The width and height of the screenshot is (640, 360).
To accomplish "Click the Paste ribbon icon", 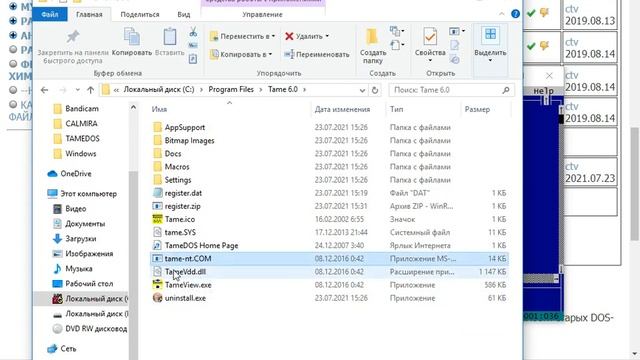I will 170,37.
